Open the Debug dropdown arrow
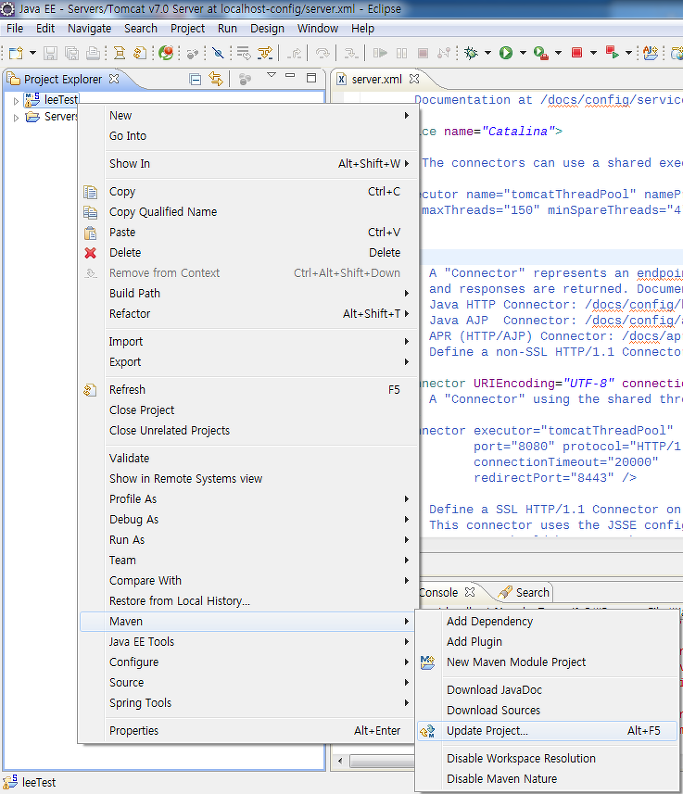Image resolution: width=683 pixels, height=794 pixels. click(488, 53)
